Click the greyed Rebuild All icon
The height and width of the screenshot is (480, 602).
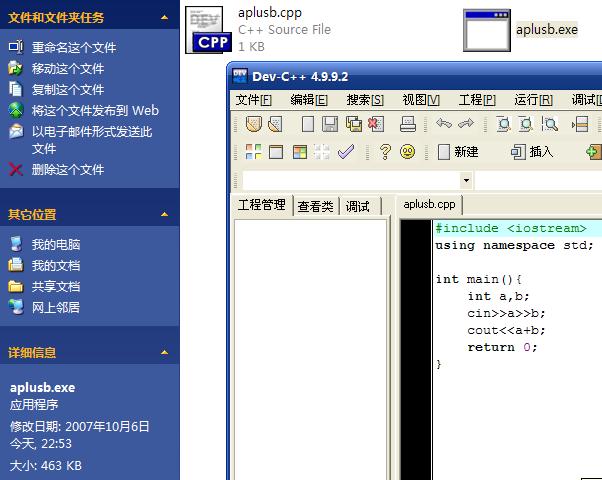322,152
